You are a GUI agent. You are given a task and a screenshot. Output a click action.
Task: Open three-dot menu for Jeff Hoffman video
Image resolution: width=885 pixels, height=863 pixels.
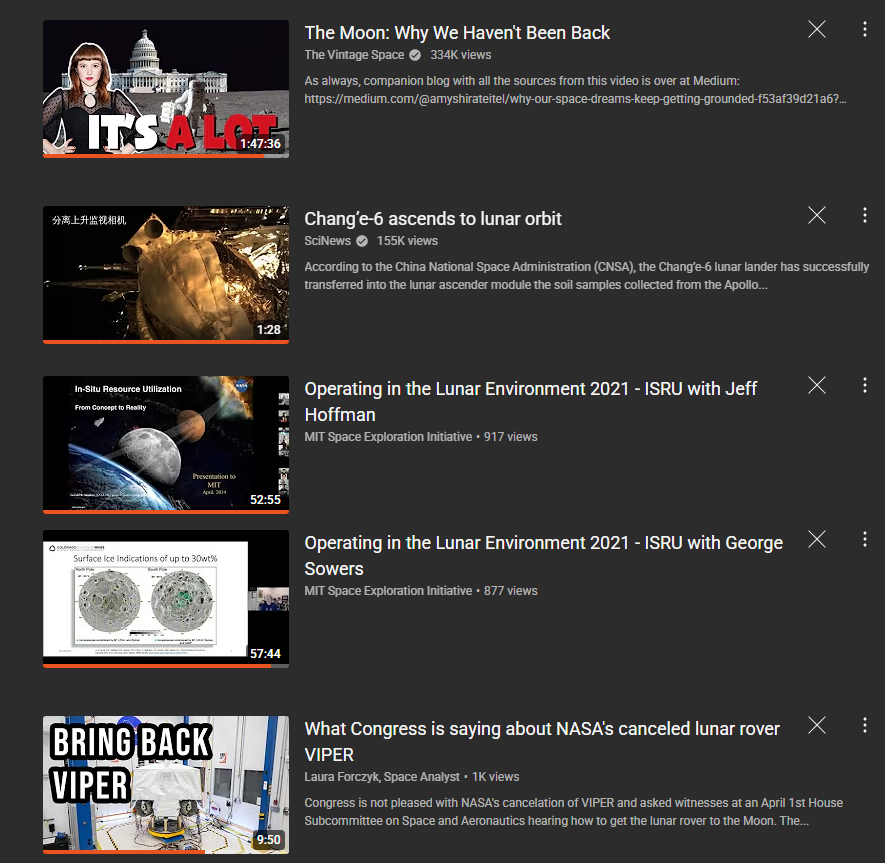click(x=865, y=385)
